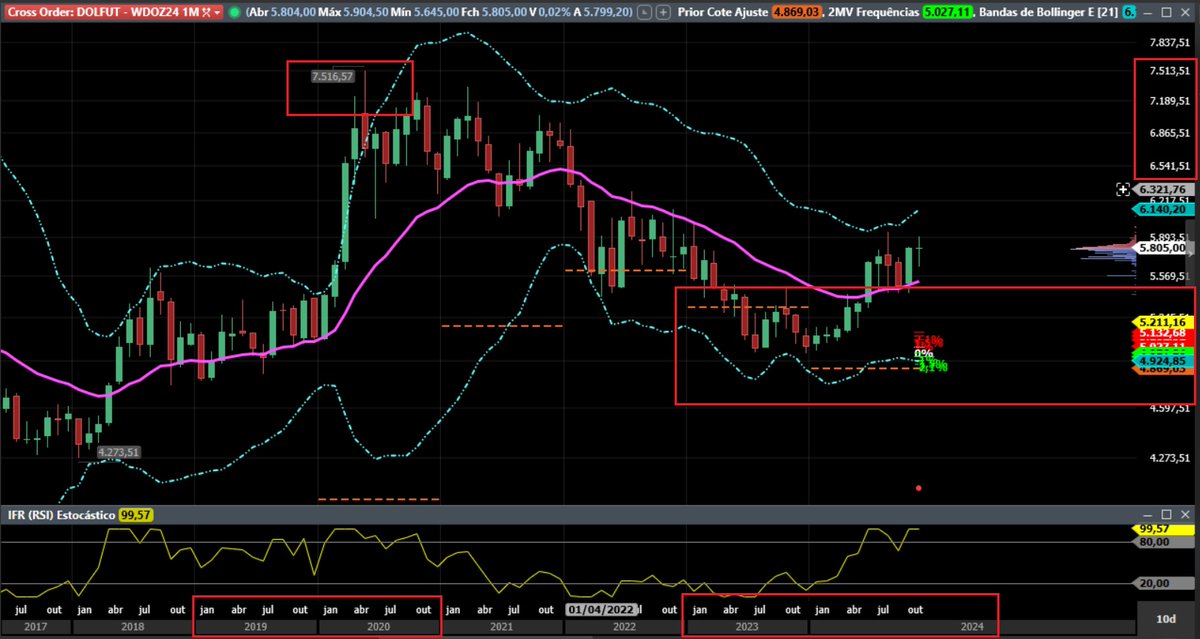Select the Cross Order DOLFUT WDOZ24 1M title
Image resolution: width=1200 pixels, height=639 pixels.
[104, 12]
